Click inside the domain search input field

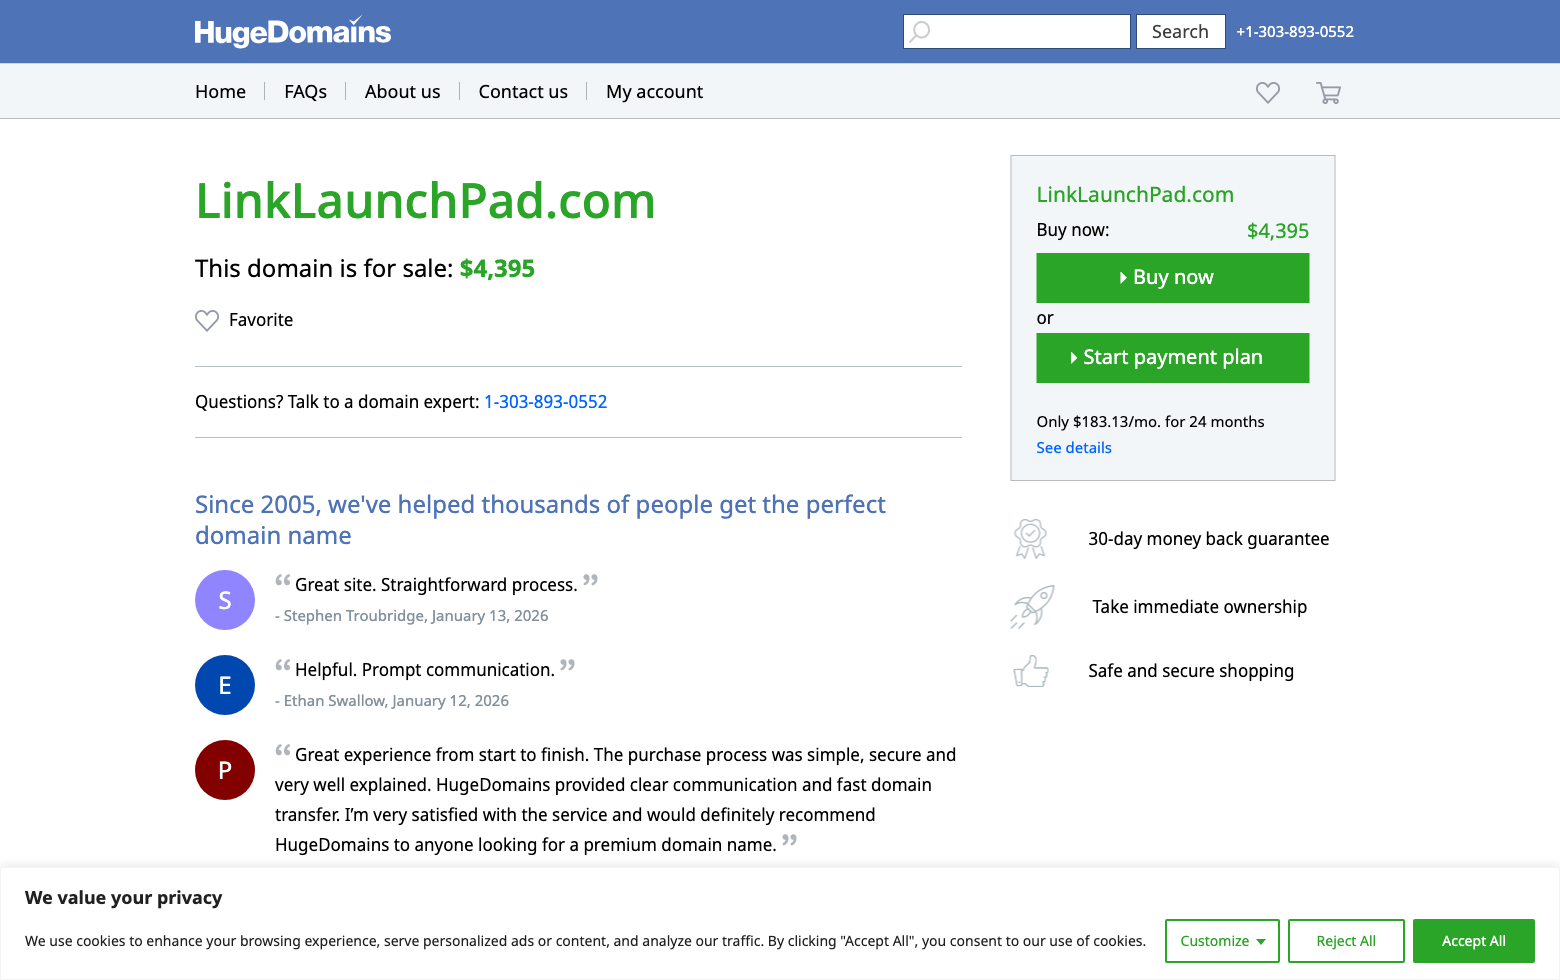pos(1020,31)
